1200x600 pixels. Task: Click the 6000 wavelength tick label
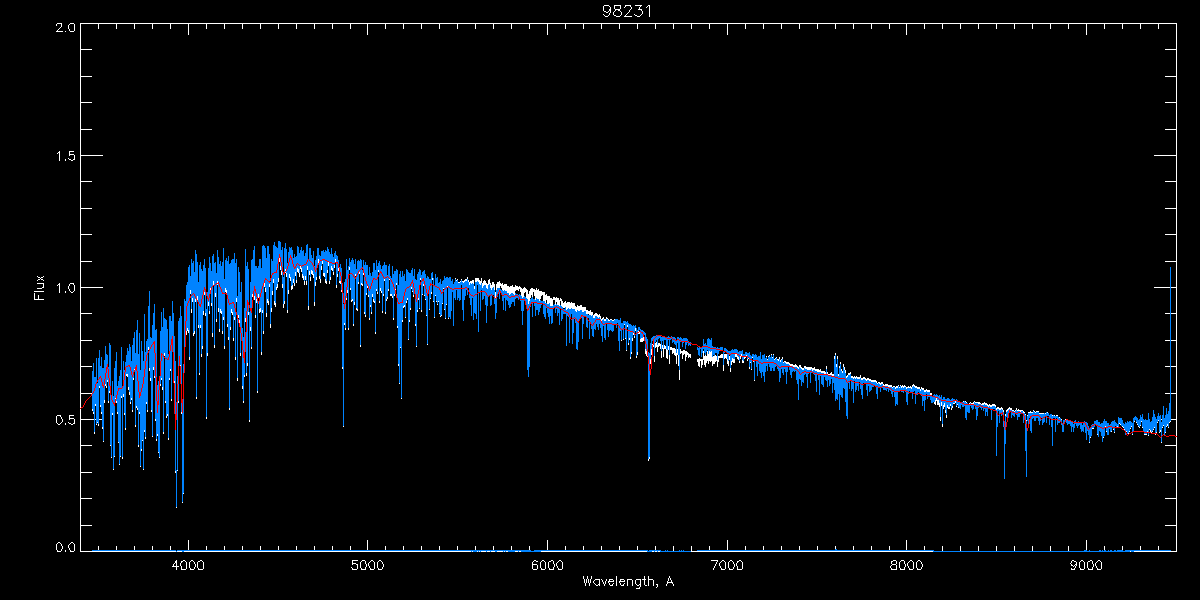click(x=547, y=565)
